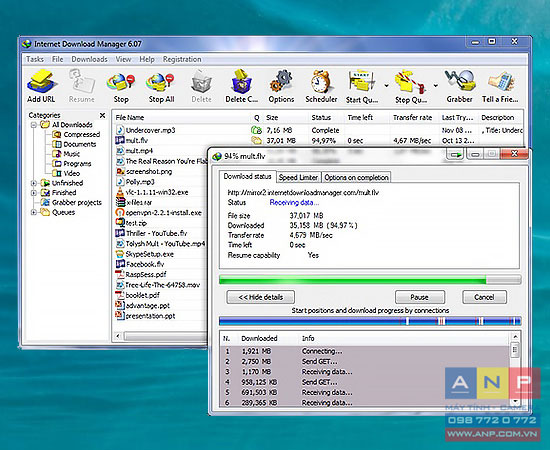Viewport: 550px width, 450px height.
Task: Open the View menu
Action: pos(123,59)
